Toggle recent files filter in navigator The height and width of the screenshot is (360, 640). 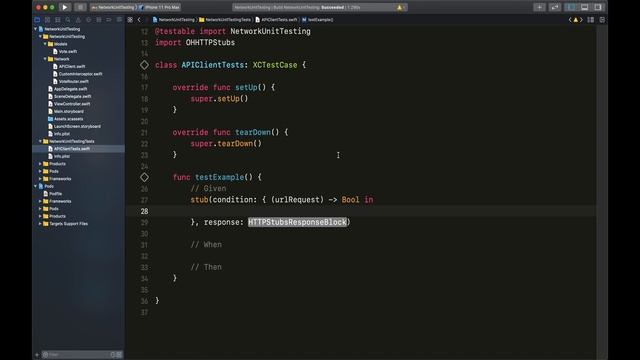(x=113, y=355)
